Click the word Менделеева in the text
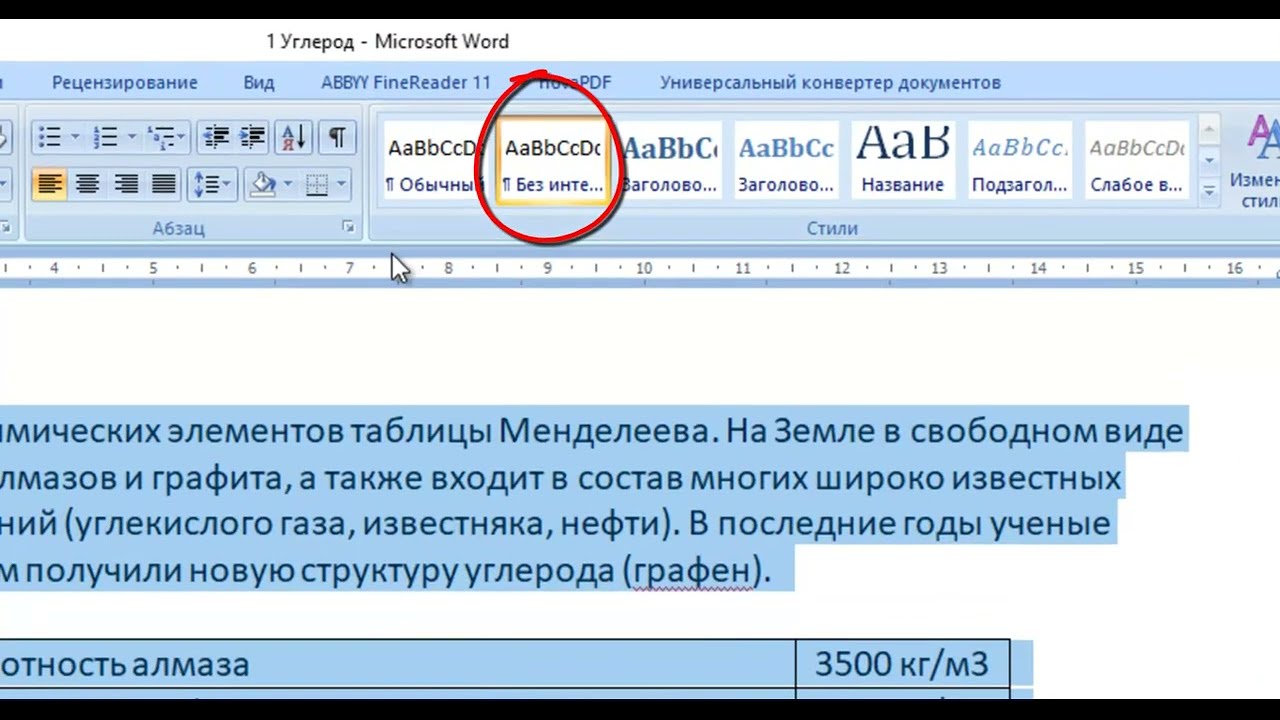The image size is (1280, 720). pyautogui.click(x=604, y=431)
